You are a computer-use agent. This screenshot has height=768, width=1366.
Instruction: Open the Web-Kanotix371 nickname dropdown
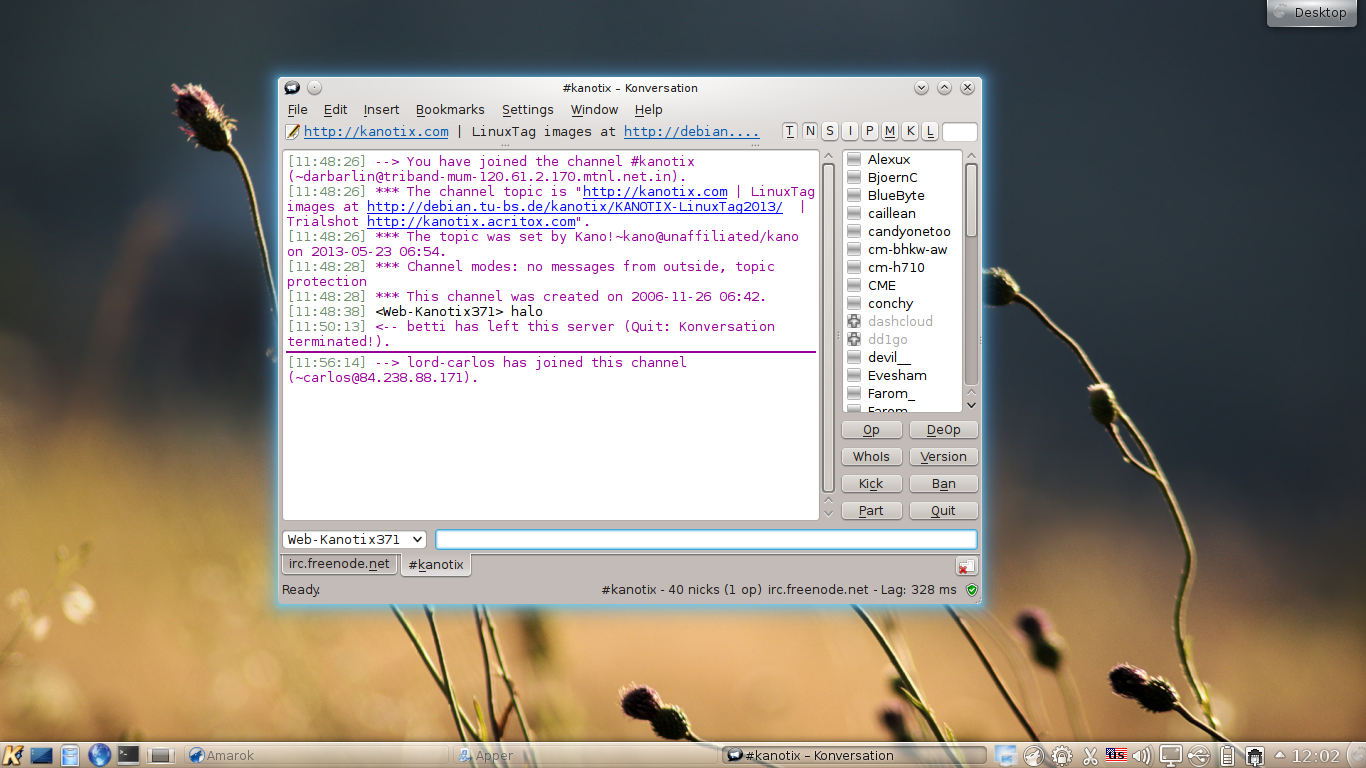(355, 540)
